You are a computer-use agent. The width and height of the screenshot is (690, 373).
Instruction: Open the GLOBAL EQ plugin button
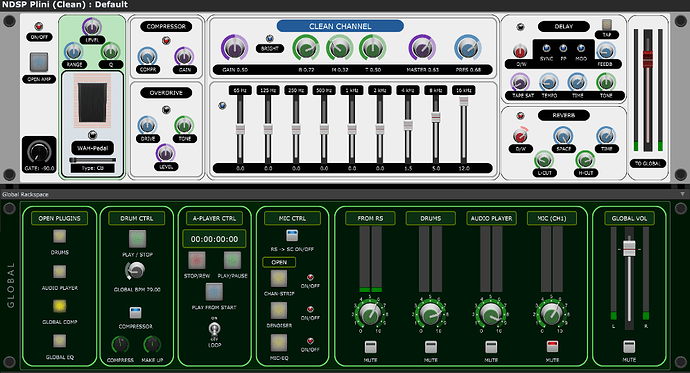[59, 341]
